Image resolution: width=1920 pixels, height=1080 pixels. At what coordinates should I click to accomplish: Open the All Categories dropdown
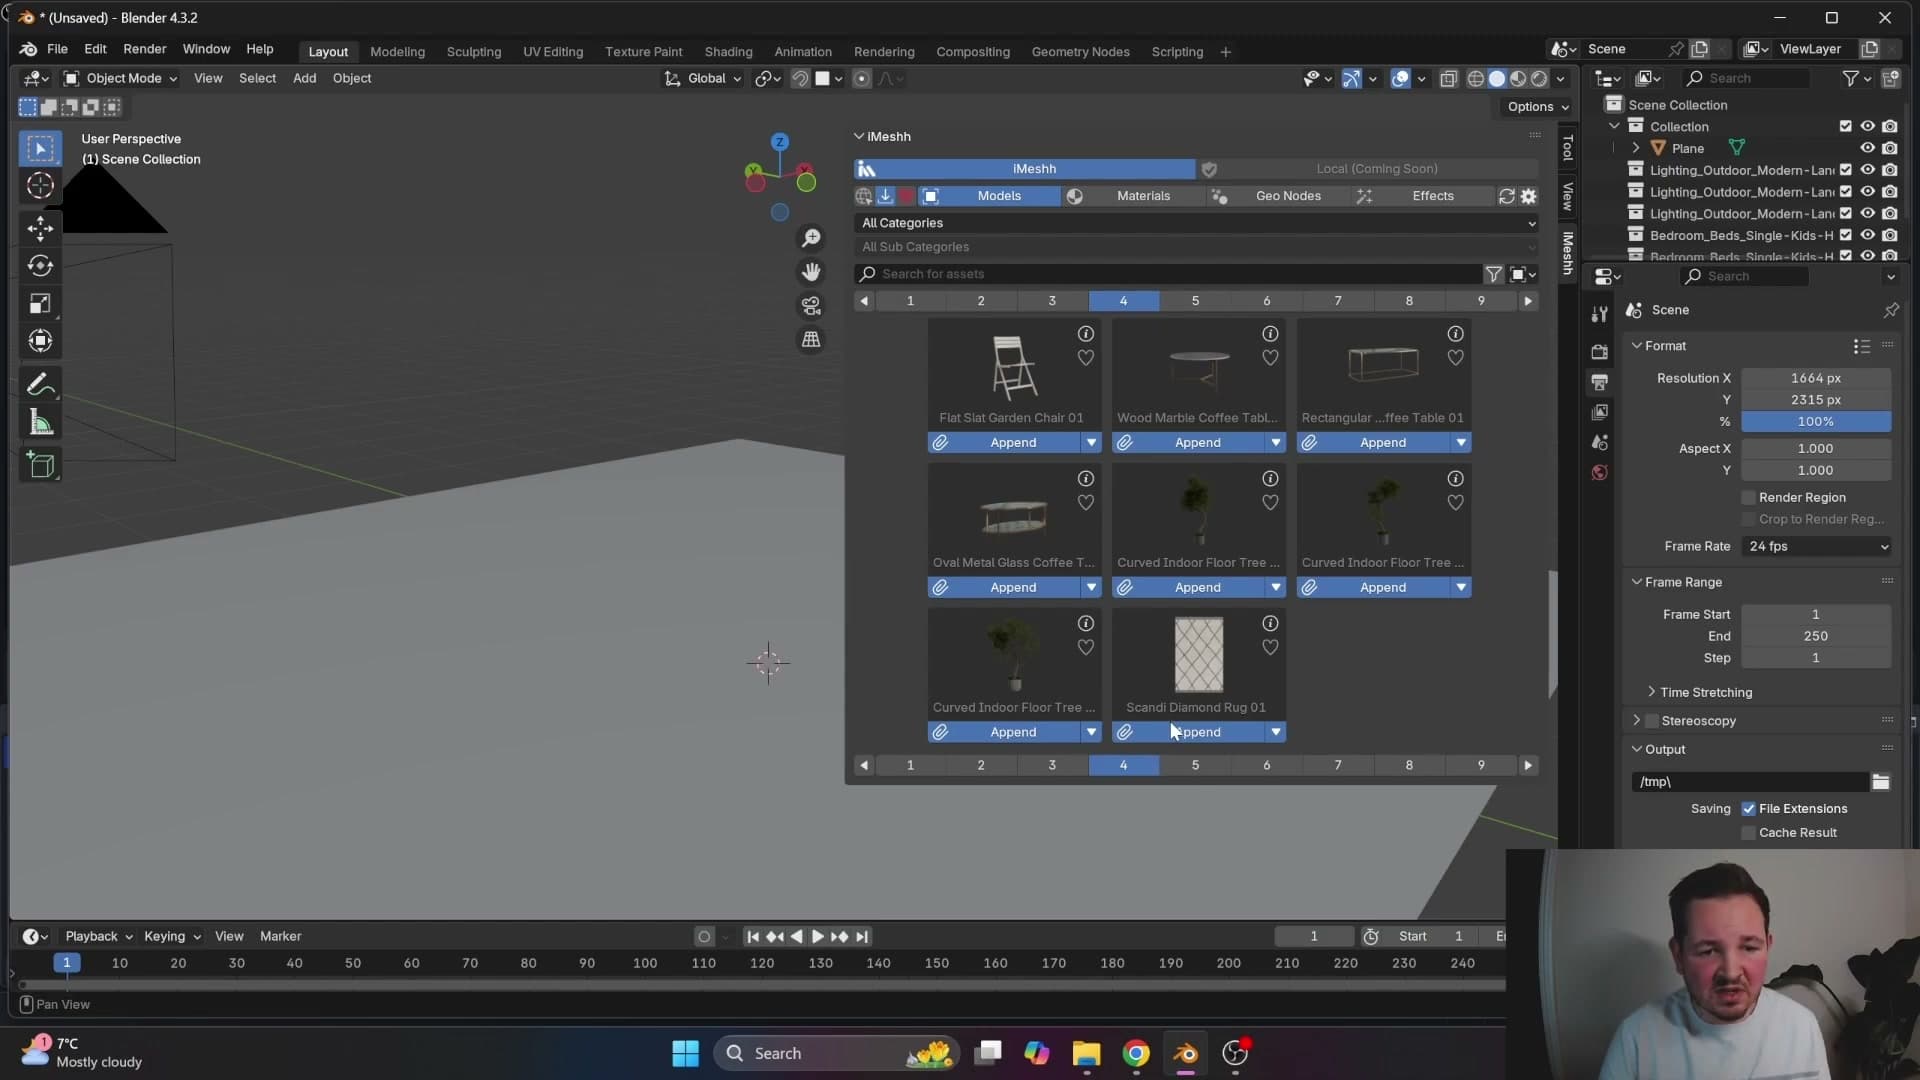click(1197, 223)
